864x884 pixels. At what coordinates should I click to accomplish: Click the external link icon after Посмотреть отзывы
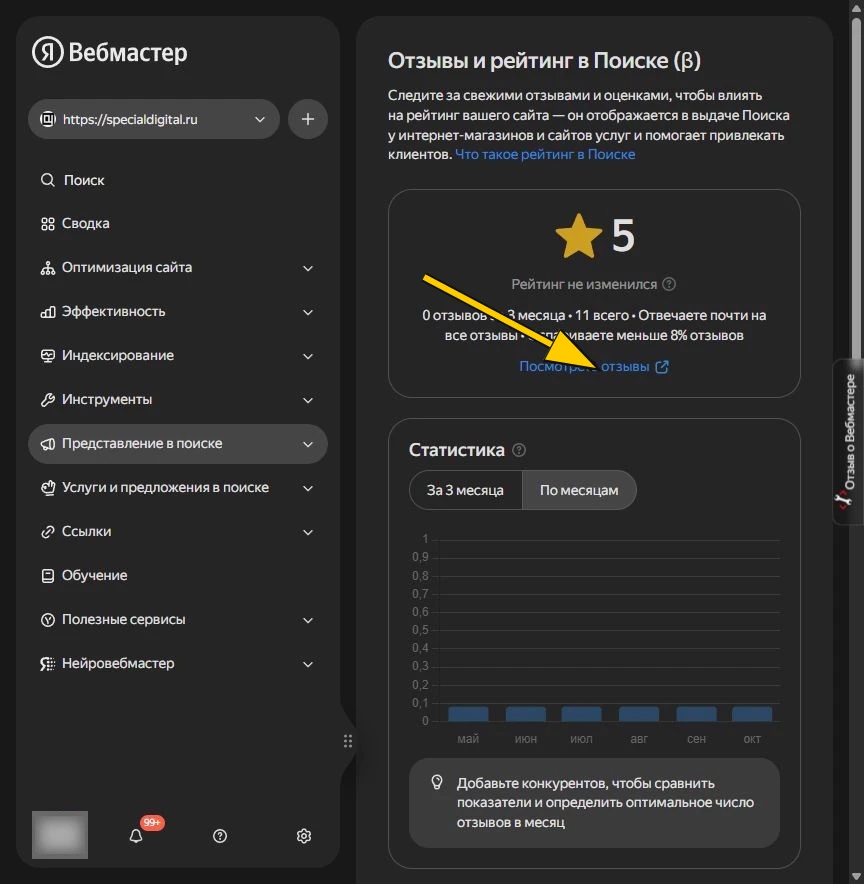(662, 367)
